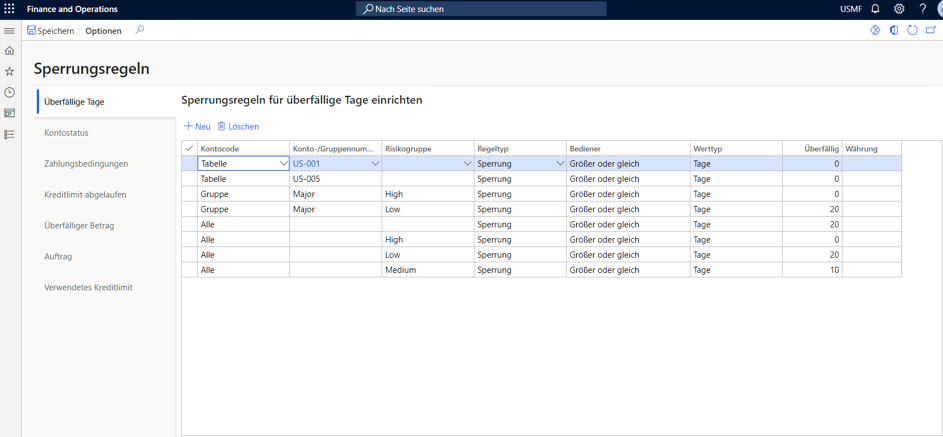Viewport: 943px width, 437px height.
Task: Open the Regeltyp dropdown in first row
Action: point(559,164)
